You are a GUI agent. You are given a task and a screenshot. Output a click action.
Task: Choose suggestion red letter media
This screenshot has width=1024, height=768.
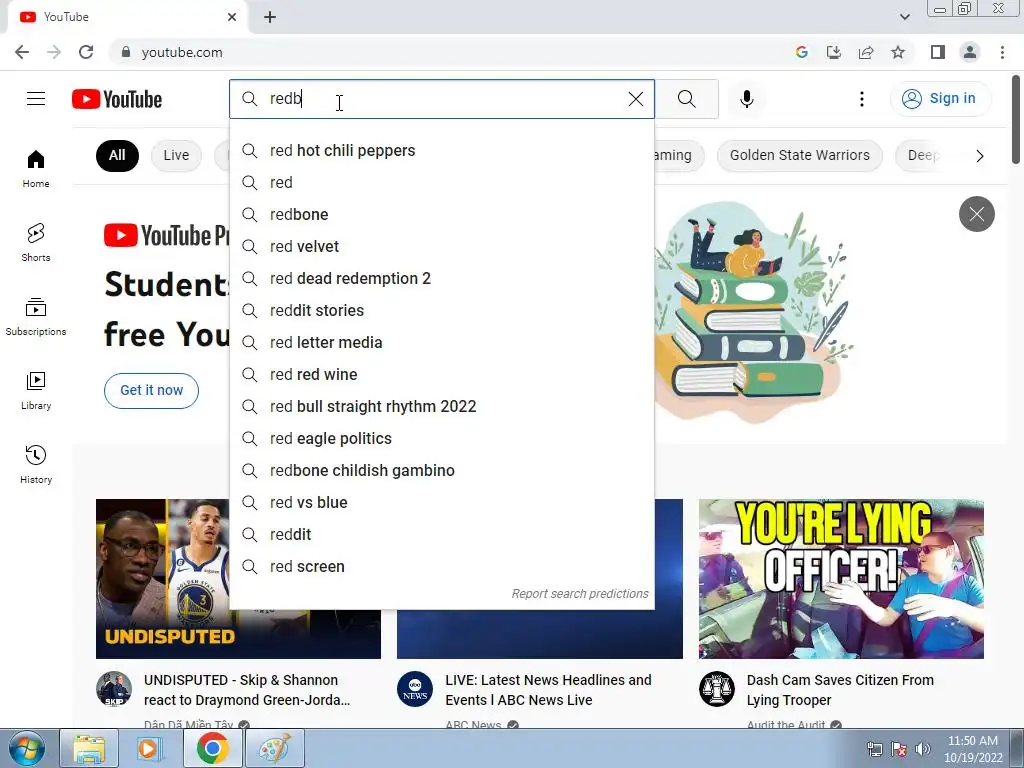coord(442,342)
